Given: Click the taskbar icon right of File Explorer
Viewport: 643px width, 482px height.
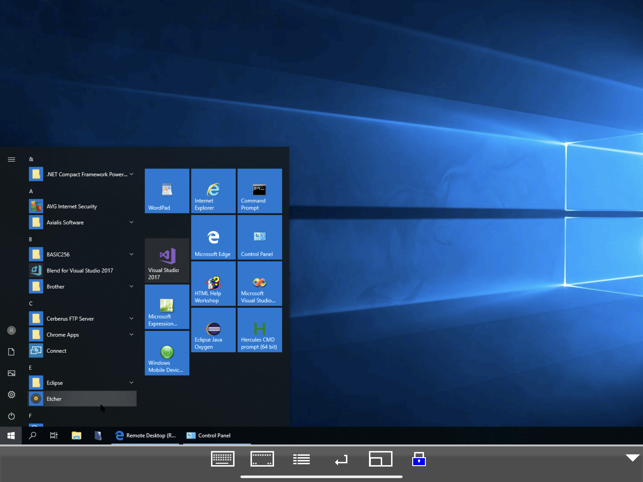Looking at the screenshot, I should click(x=98, y=435).
